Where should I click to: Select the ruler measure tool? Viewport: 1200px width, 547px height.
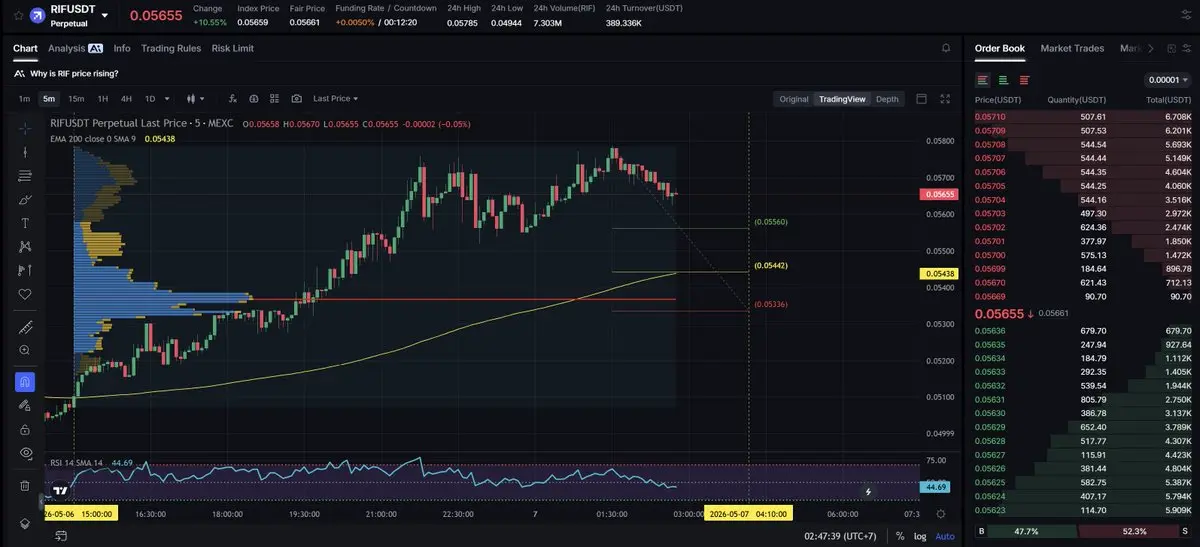(25, 327)
